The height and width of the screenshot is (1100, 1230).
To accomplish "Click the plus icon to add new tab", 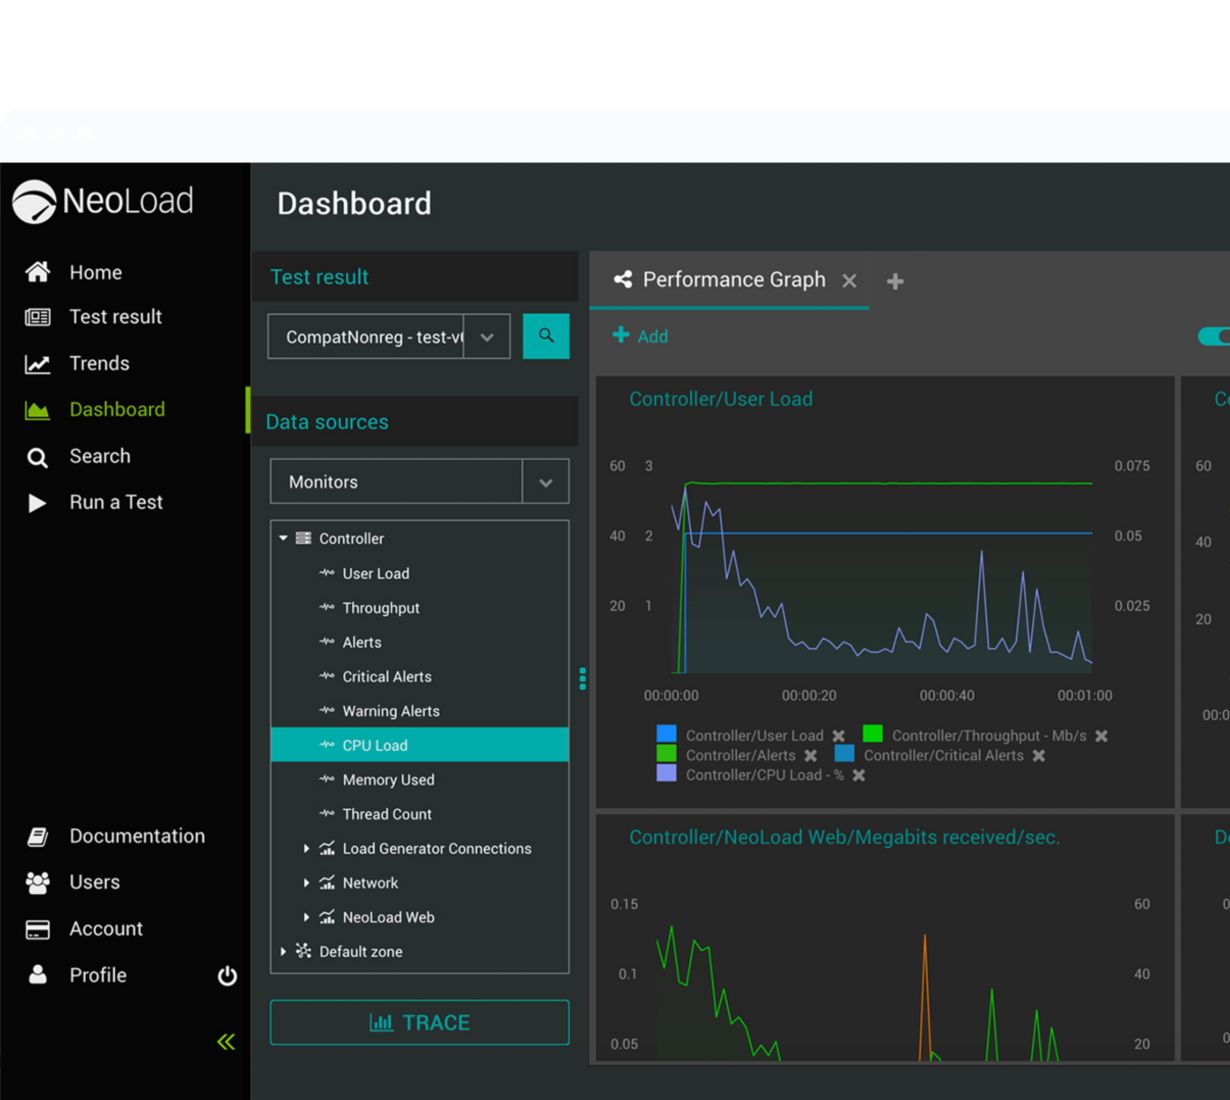I will coord(895,281).
